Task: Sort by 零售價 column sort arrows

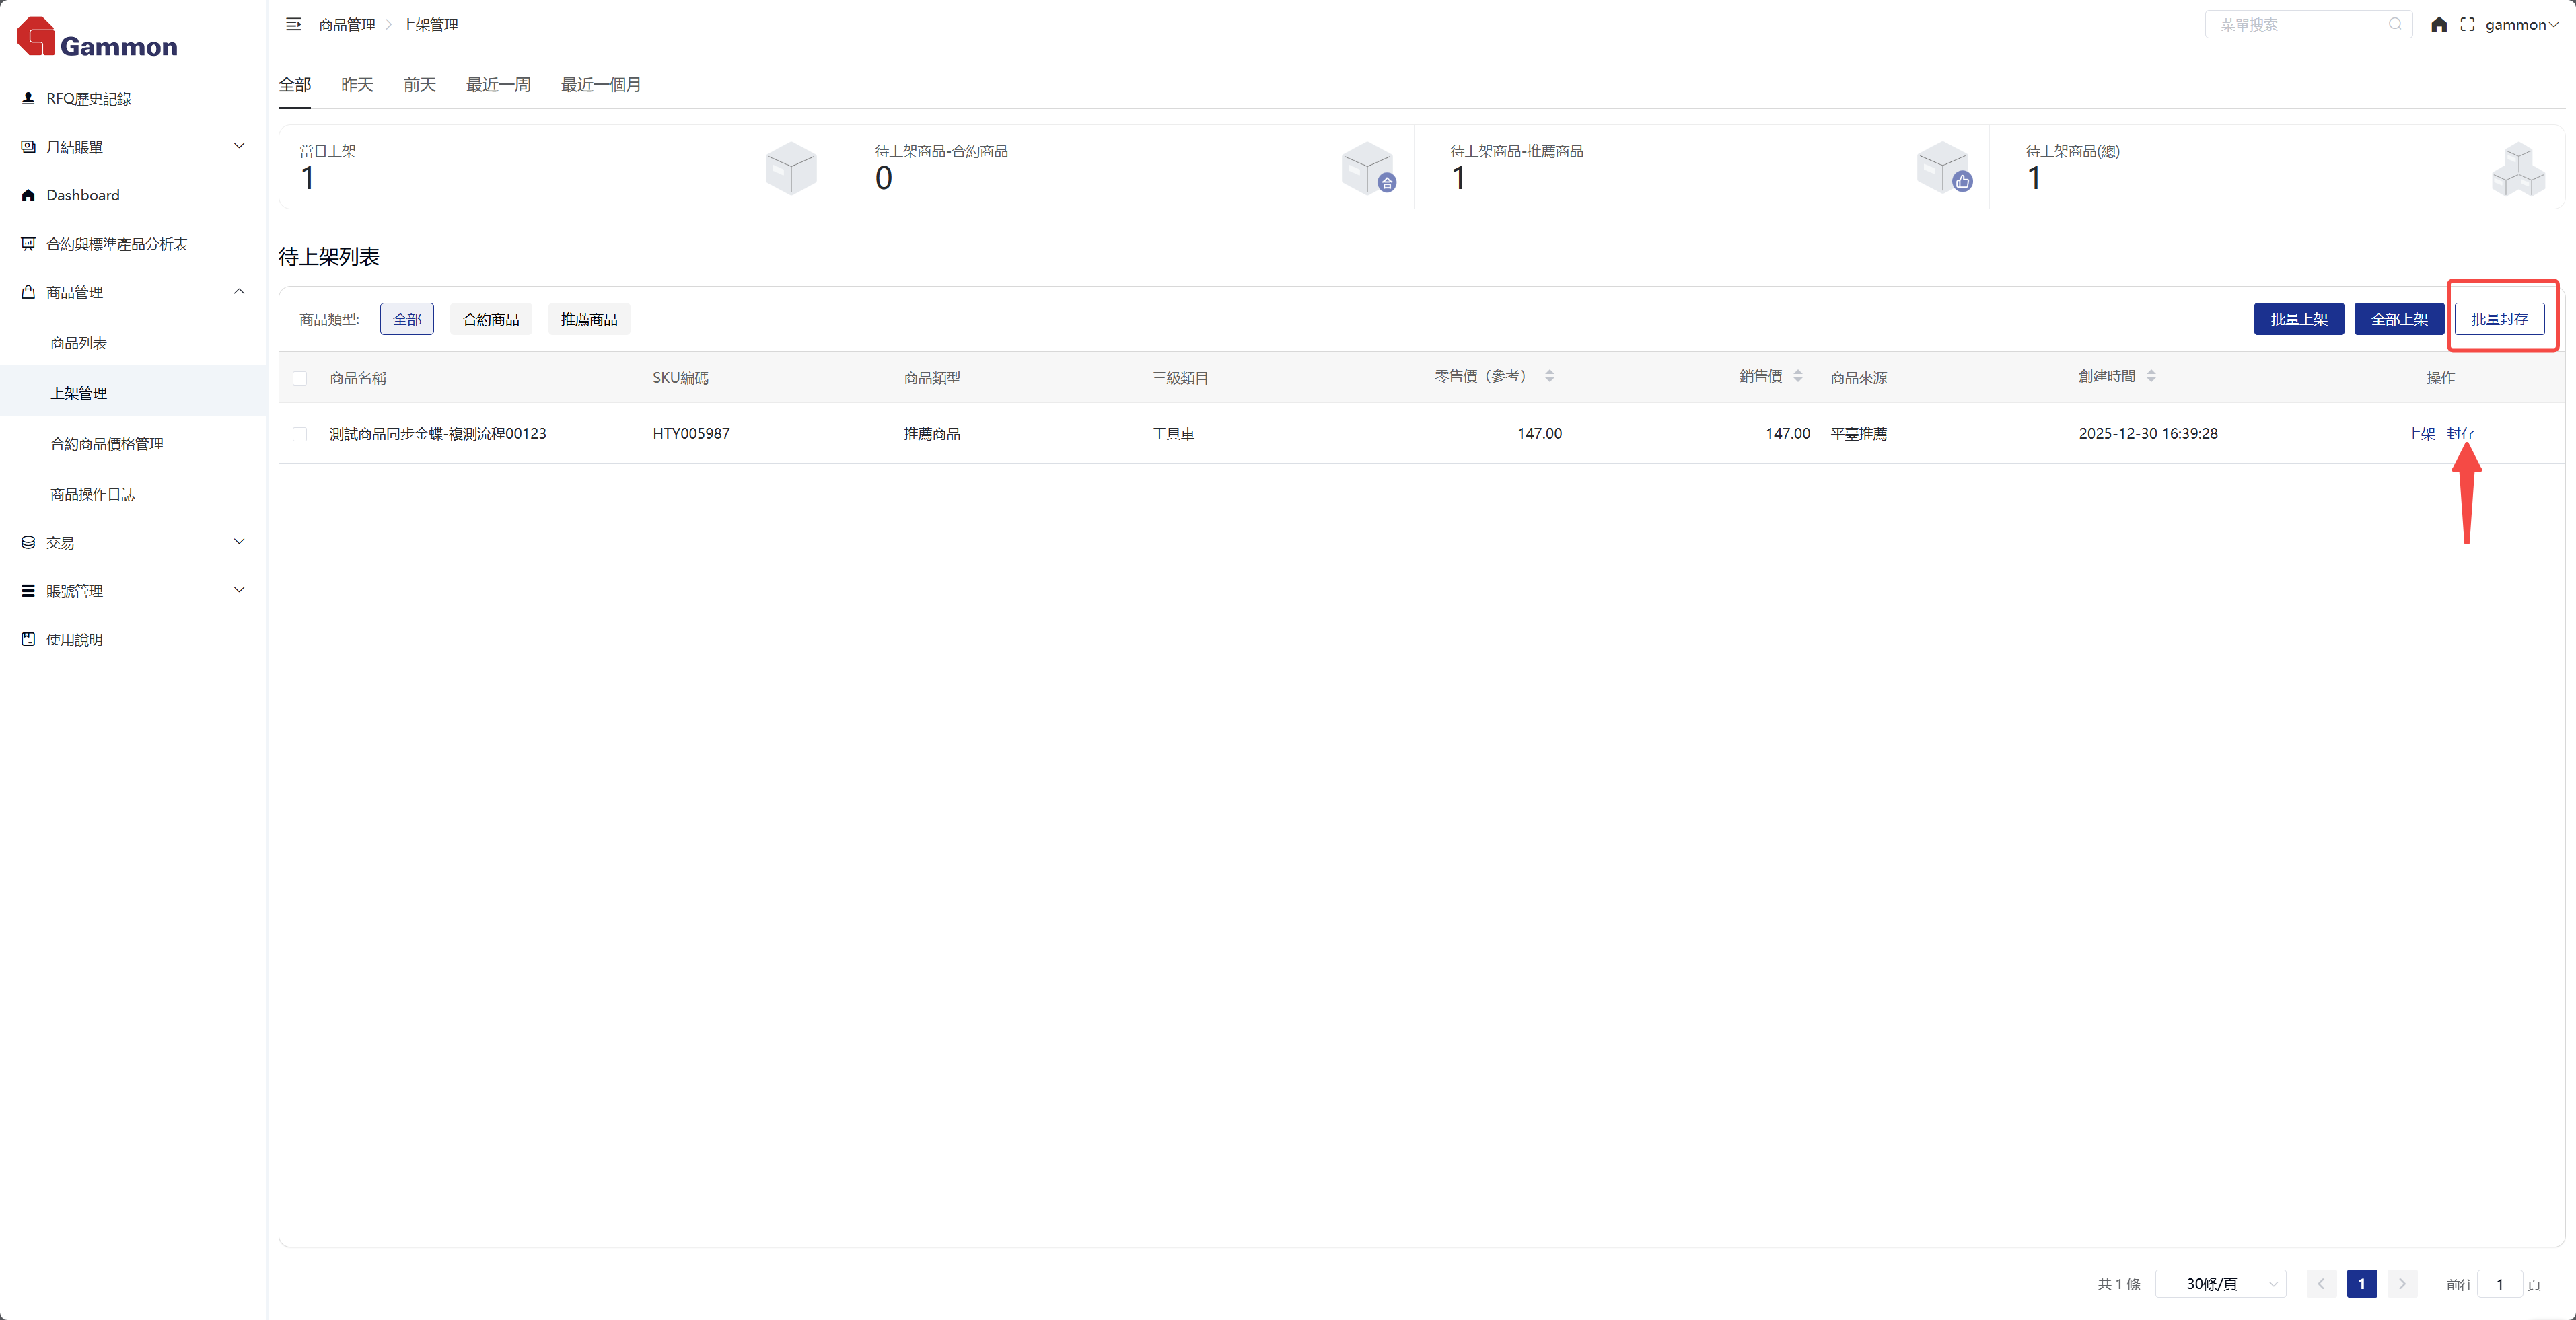Action: tap(1549, 377)
